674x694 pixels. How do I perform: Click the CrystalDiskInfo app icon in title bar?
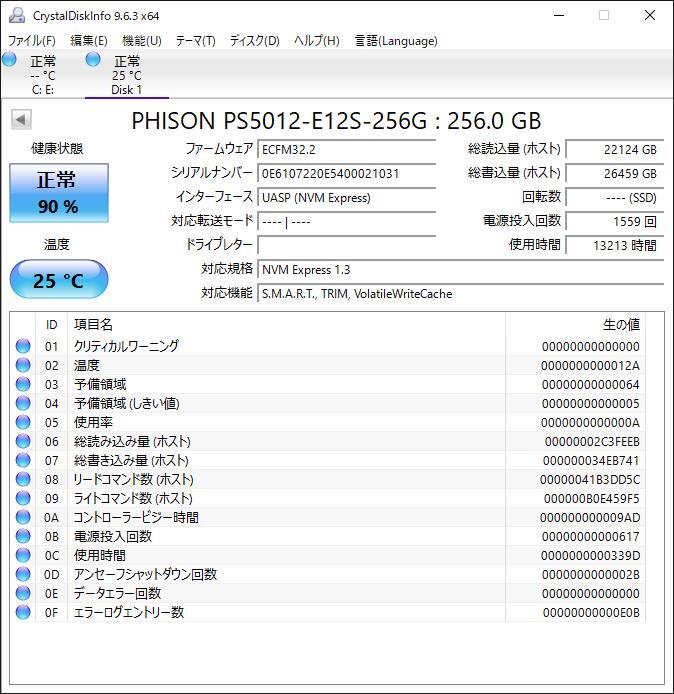[x=17, y=15]
